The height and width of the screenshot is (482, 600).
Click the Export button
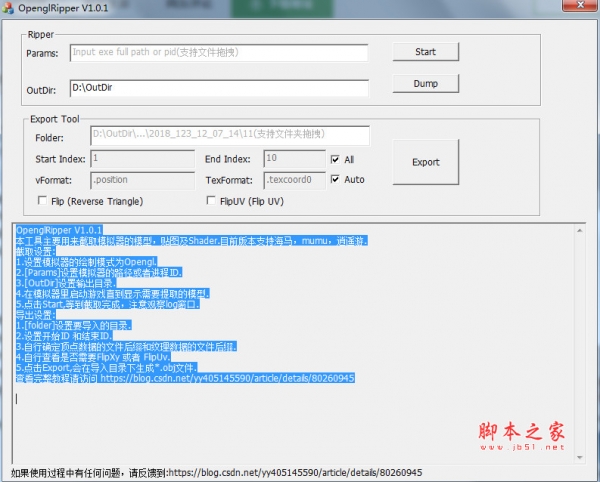(426, 162)
